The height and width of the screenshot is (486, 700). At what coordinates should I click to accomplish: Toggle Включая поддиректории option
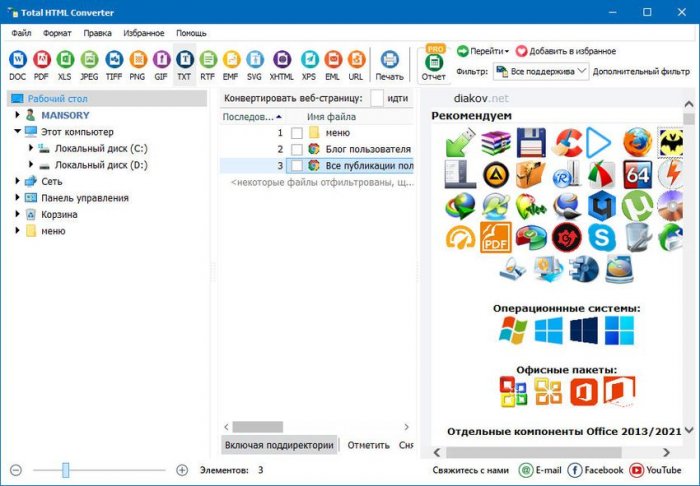279,445
